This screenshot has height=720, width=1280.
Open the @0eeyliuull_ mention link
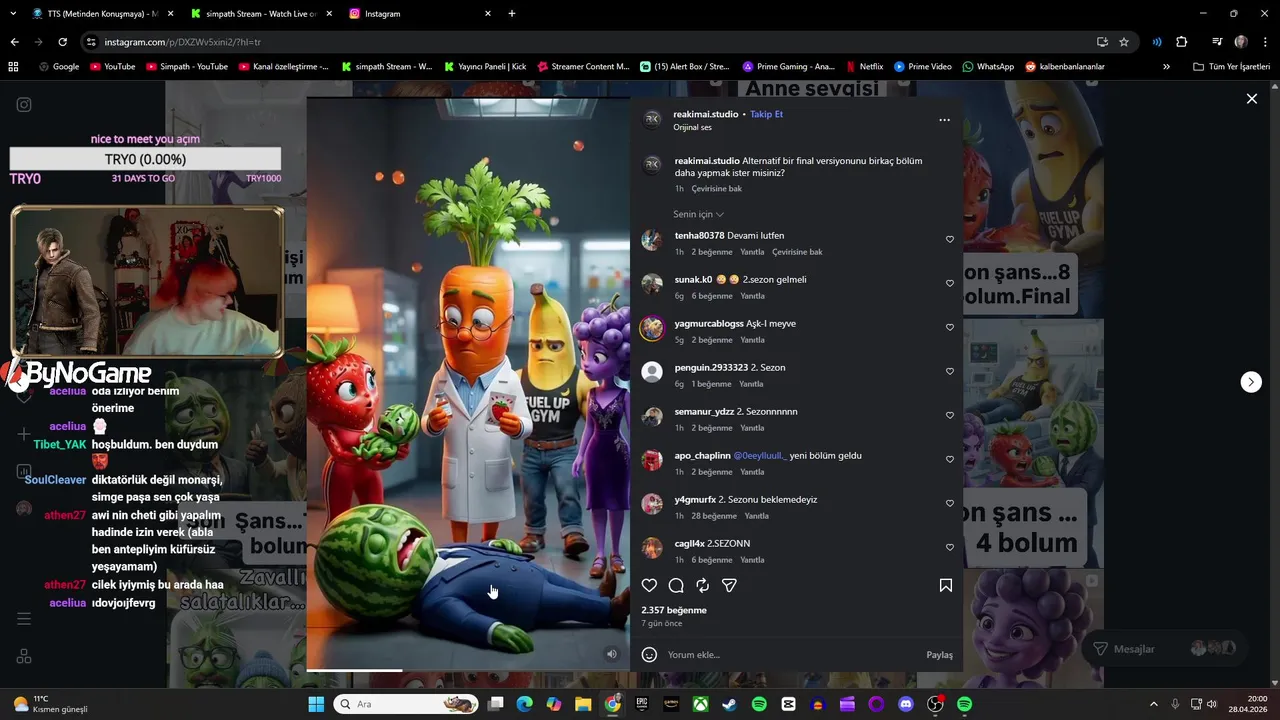760,456
